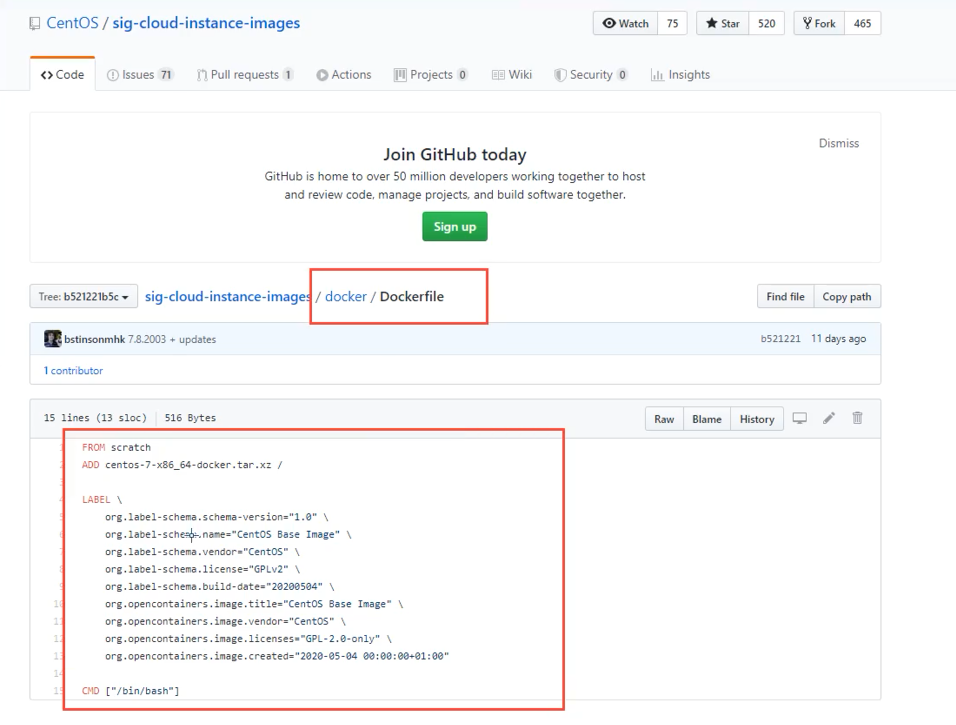The image size is (956, 725).
Task: Open the Projects tab
Action: tap(430, 74)
